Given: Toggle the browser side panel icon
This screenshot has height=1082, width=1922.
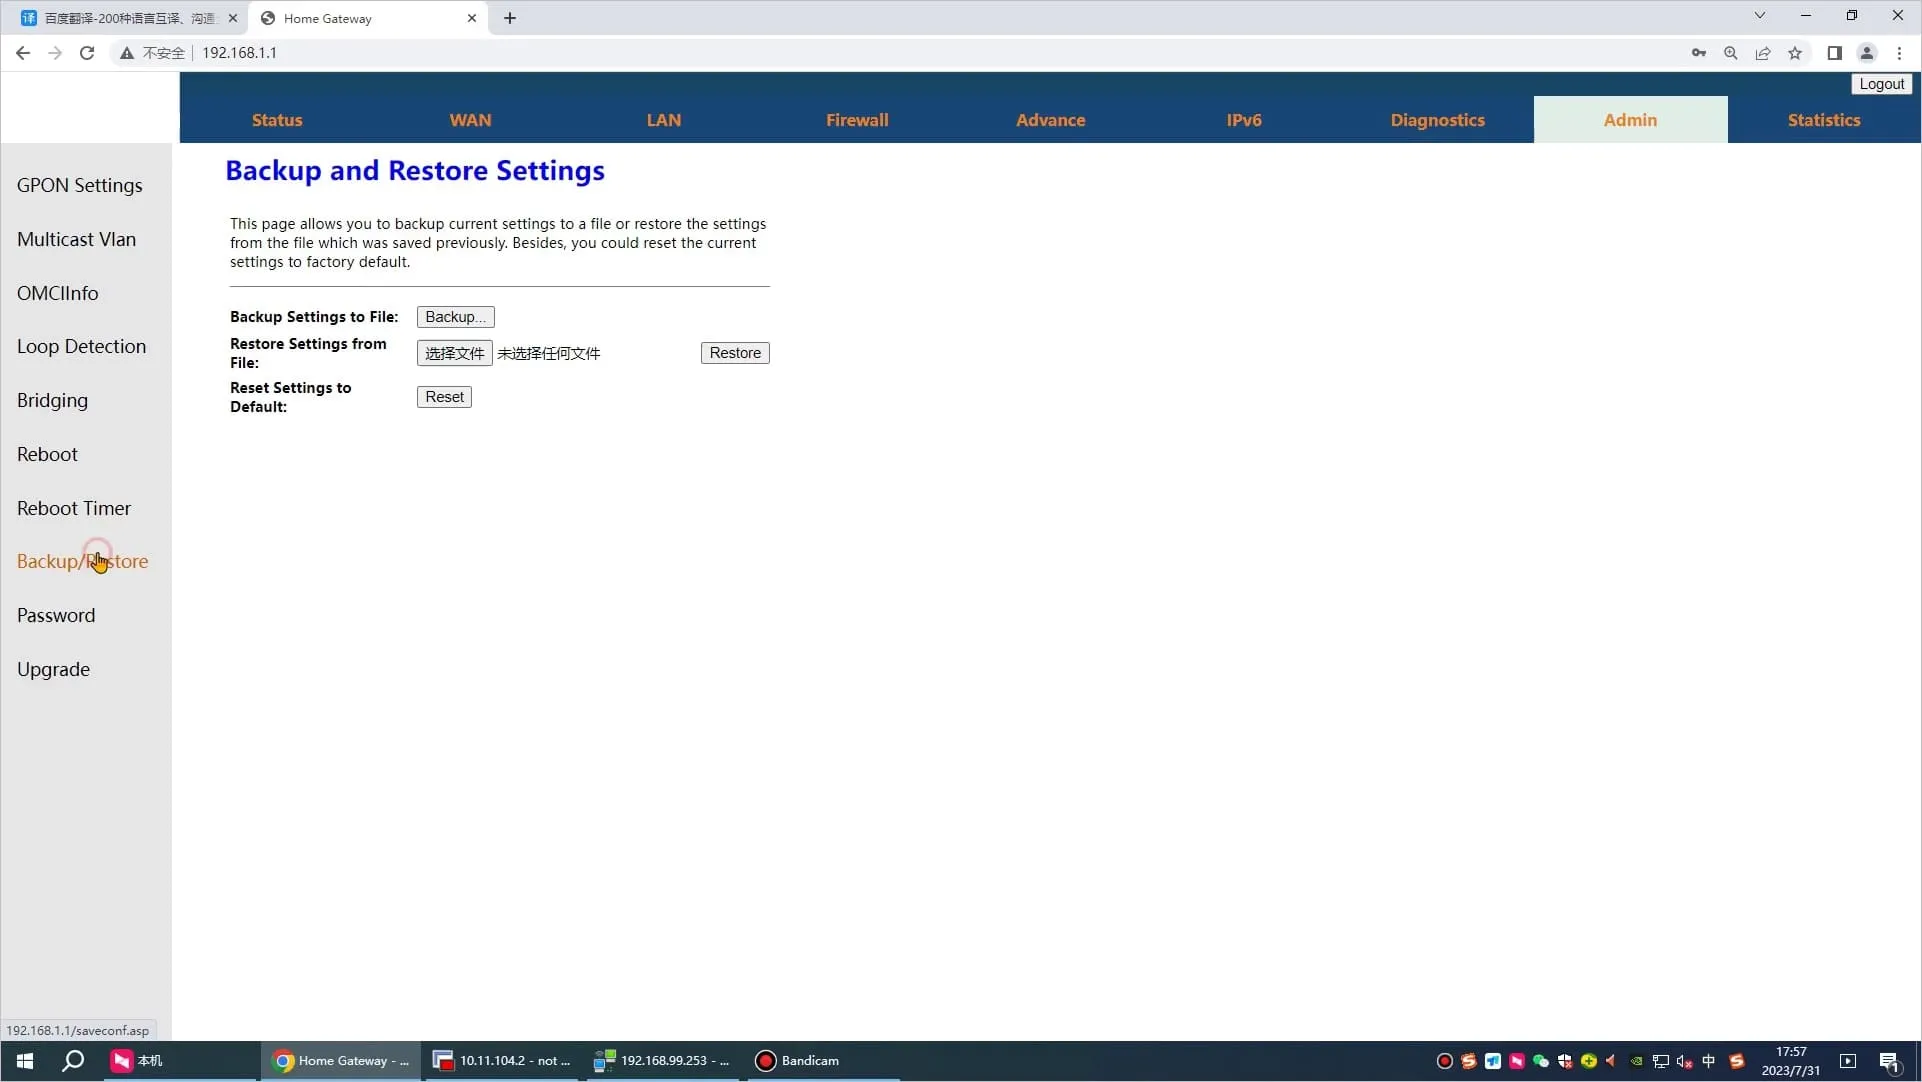Looking at the screenshot, I should tap(1834, 53).
